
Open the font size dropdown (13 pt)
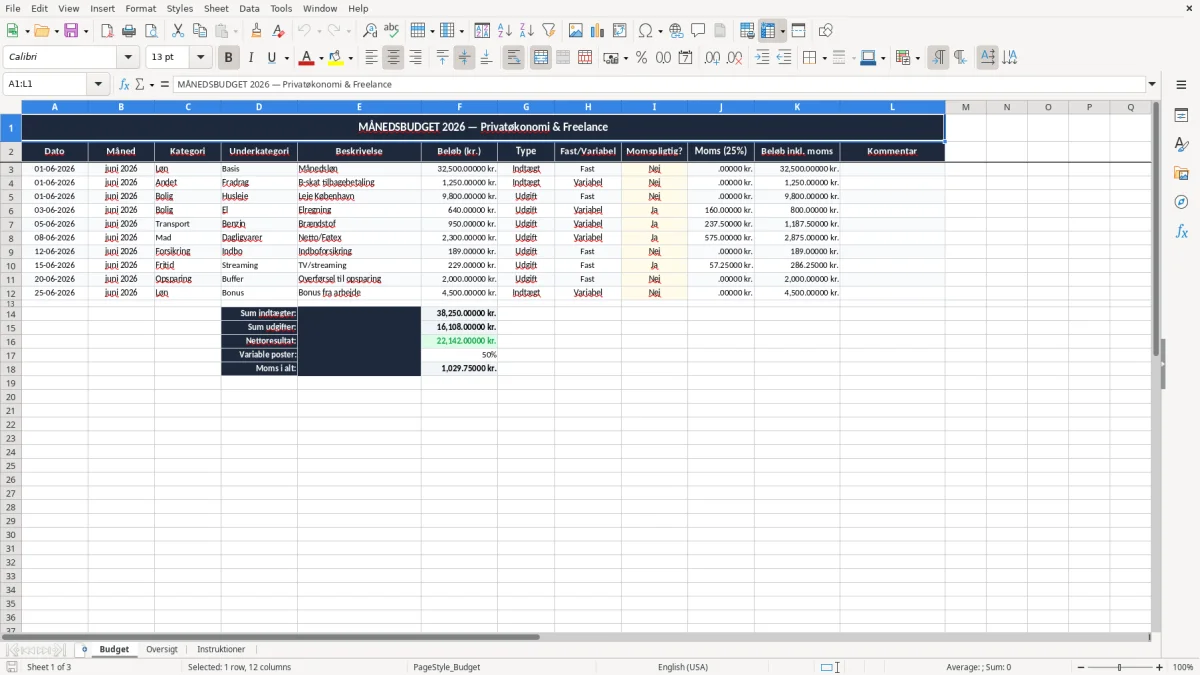(x=201, y=58)
